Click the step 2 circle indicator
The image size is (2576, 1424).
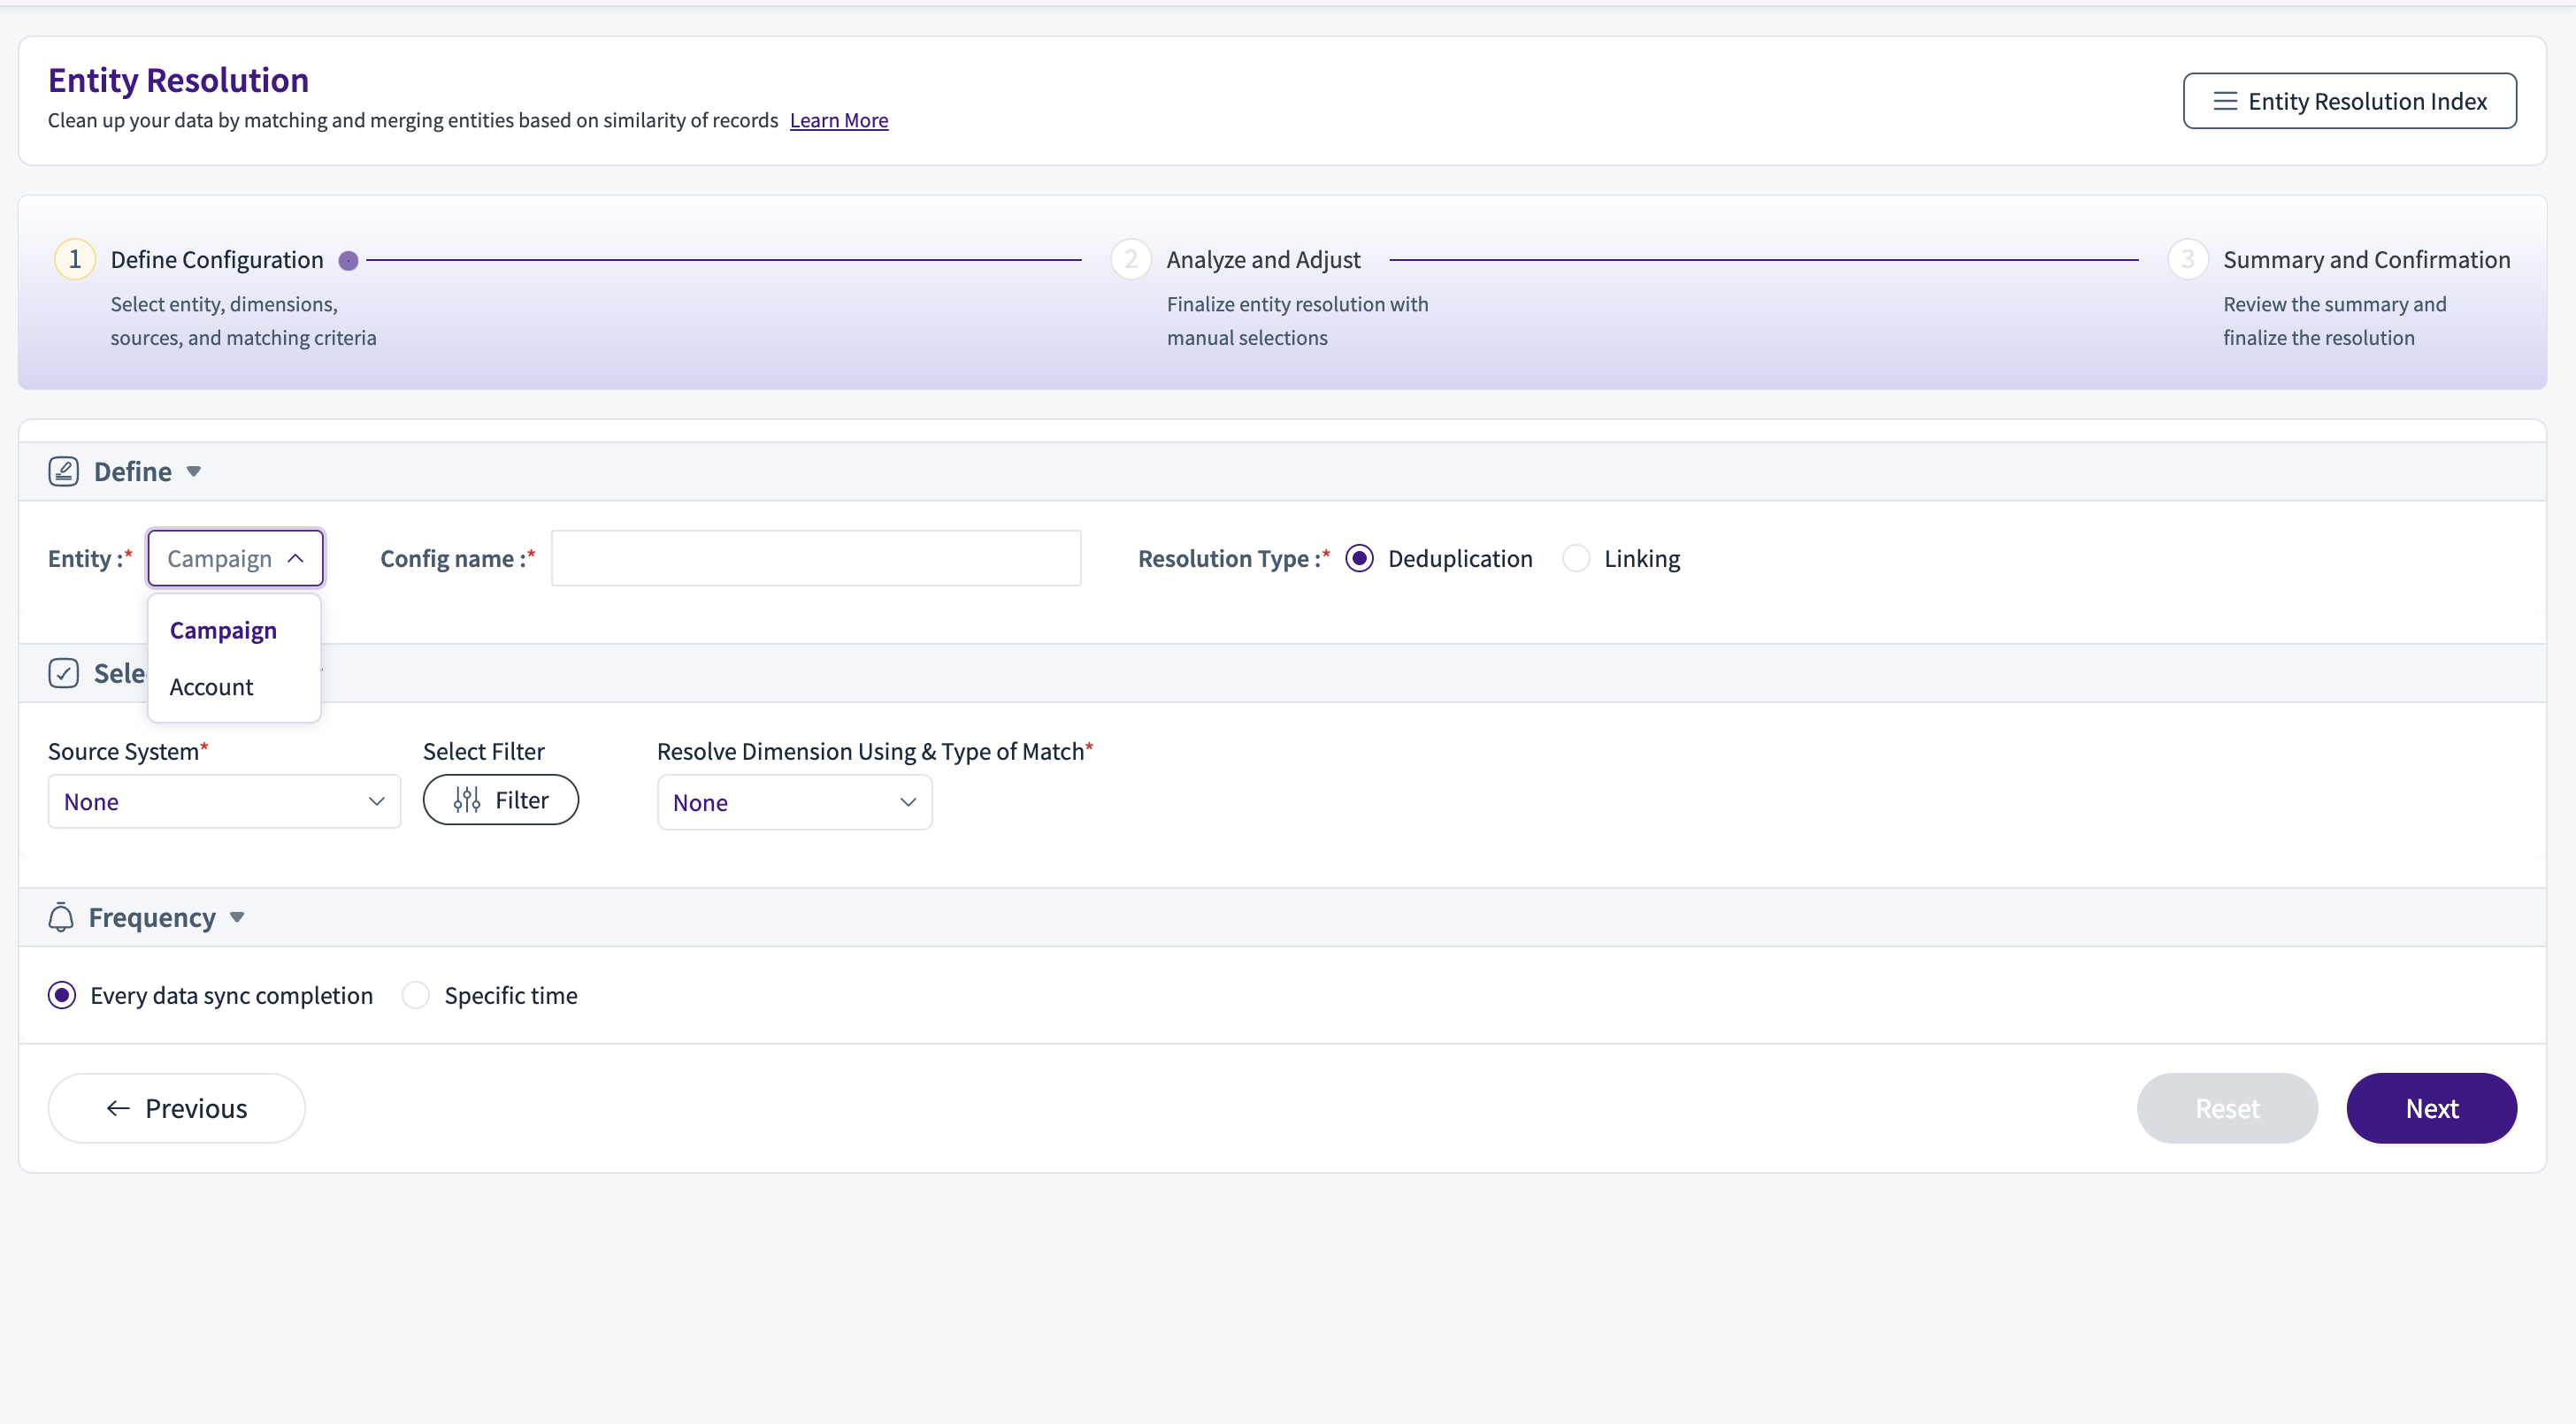pos(1131,259)
